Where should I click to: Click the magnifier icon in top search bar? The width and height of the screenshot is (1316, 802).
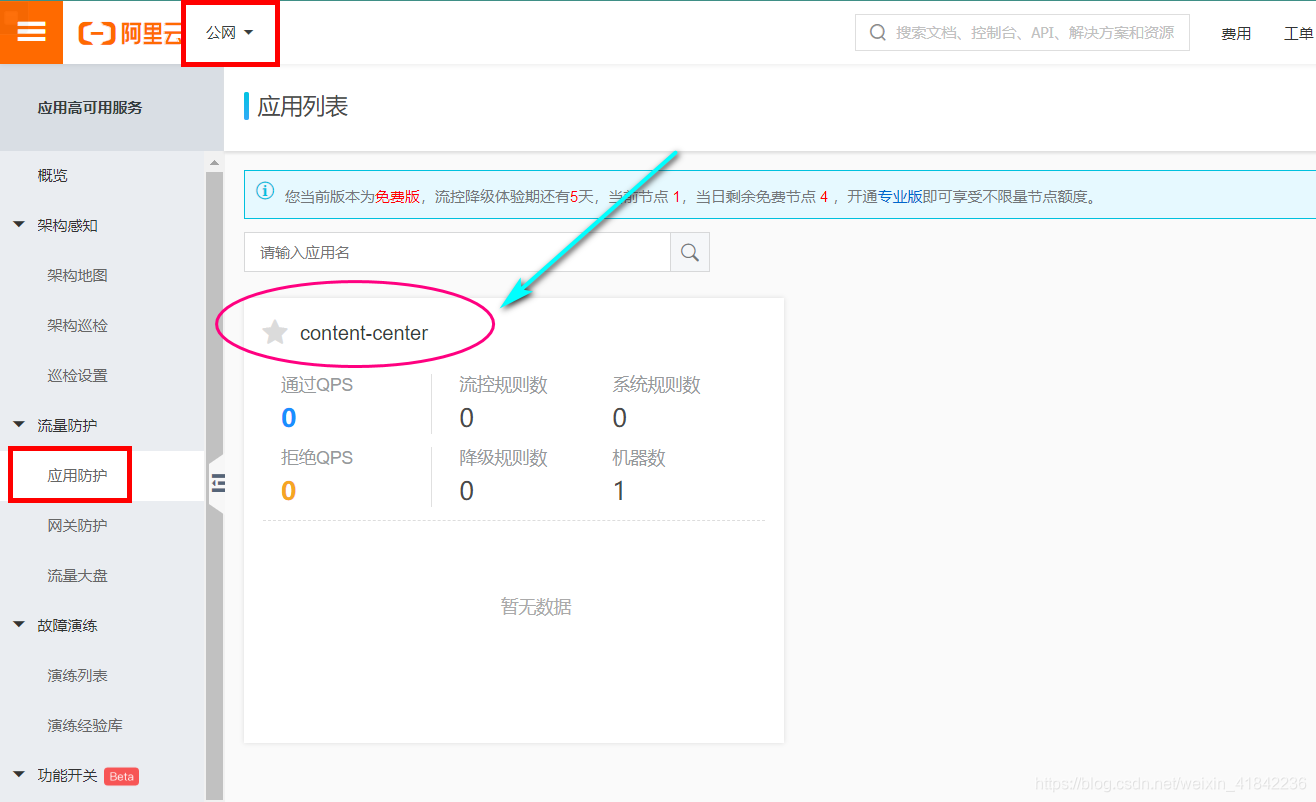[878, 32]
